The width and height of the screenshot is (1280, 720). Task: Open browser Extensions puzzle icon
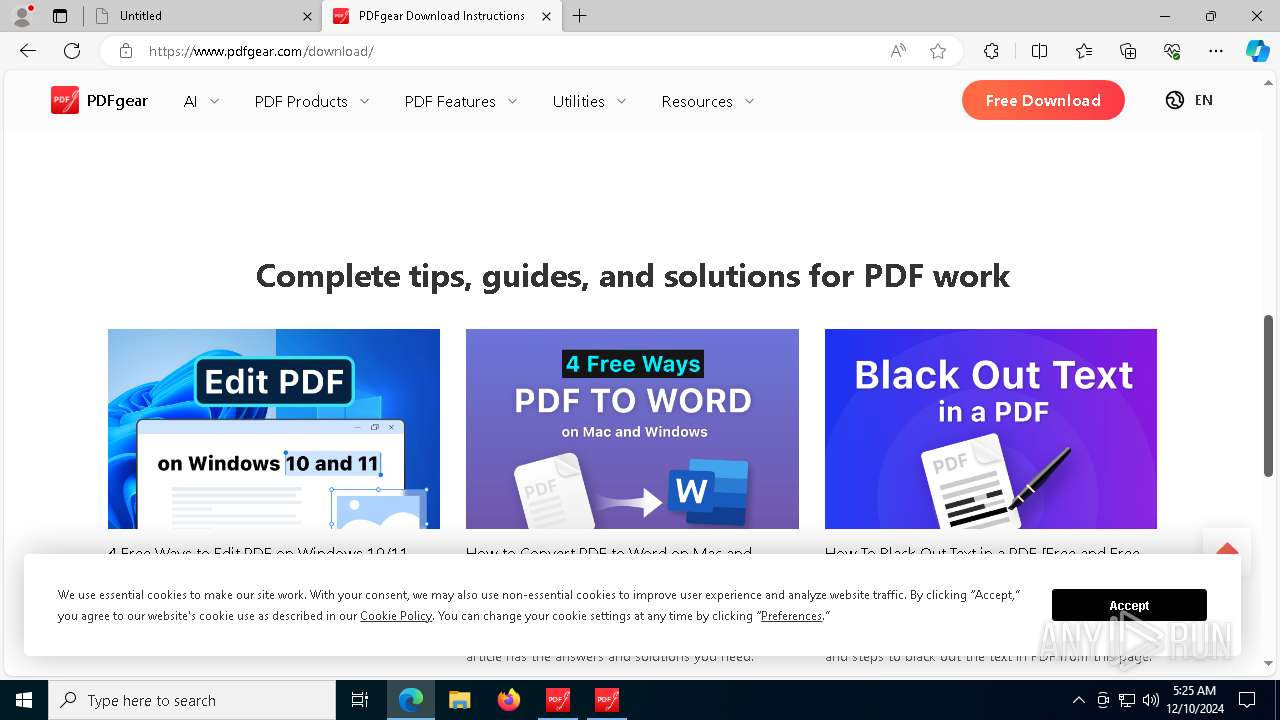tap(991, 51)
